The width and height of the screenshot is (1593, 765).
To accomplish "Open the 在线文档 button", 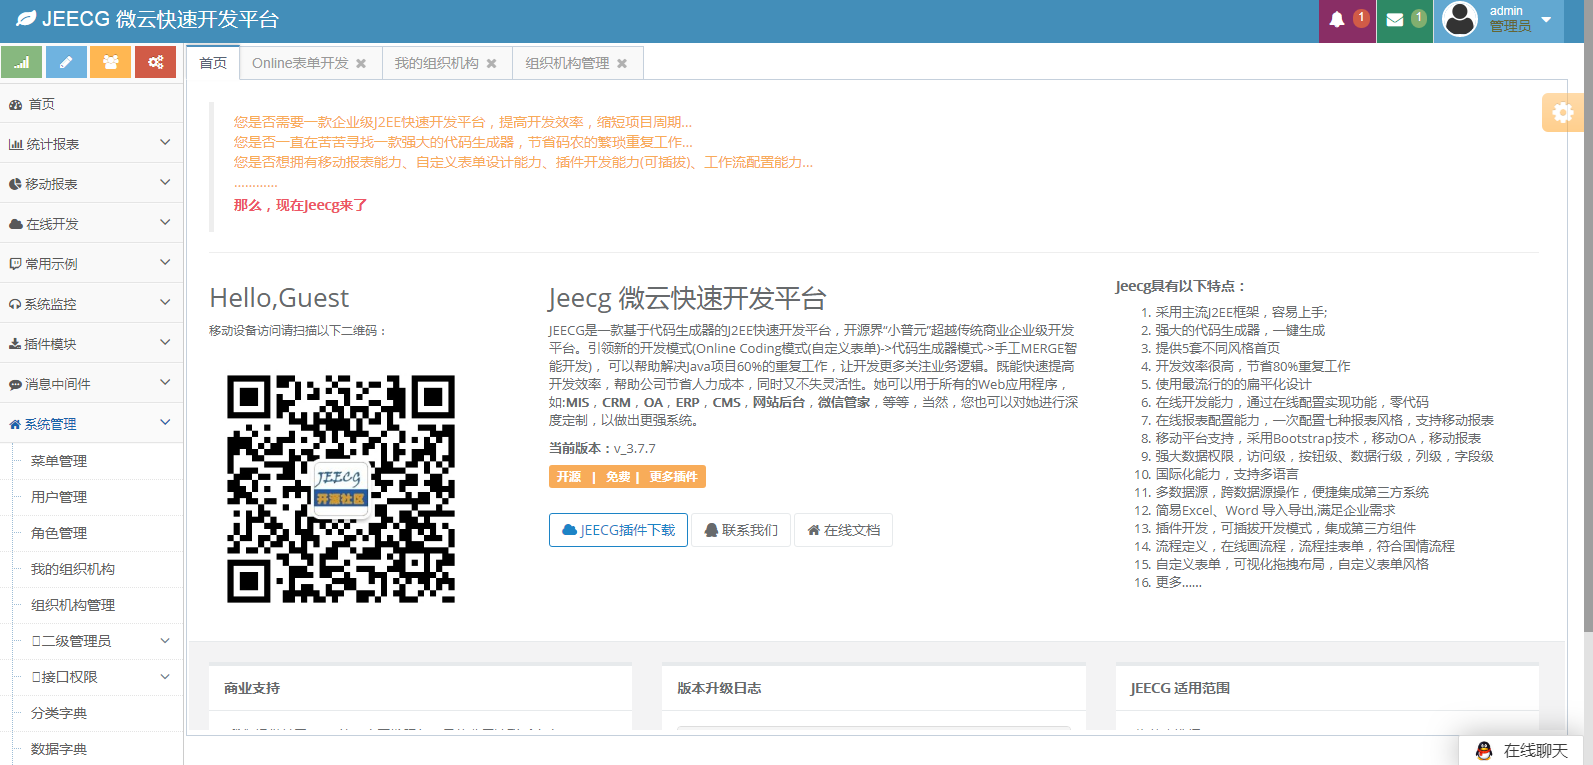I will [x=843, y=530].
